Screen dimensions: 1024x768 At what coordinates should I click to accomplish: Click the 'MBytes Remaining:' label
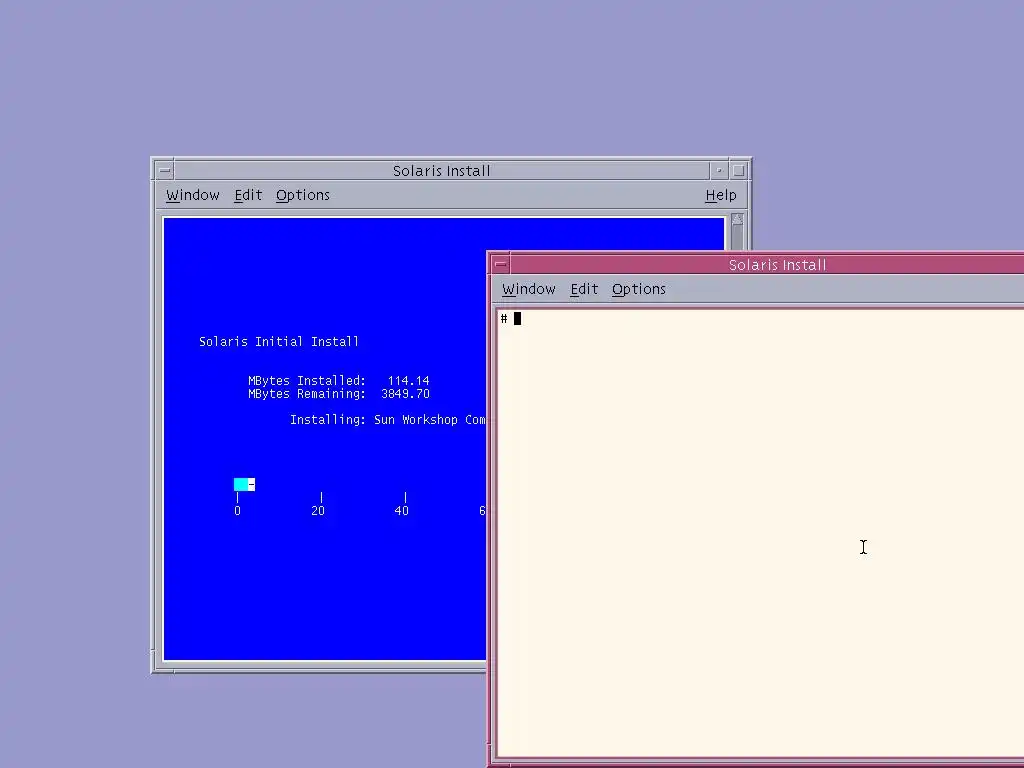(x=307, y=394)
